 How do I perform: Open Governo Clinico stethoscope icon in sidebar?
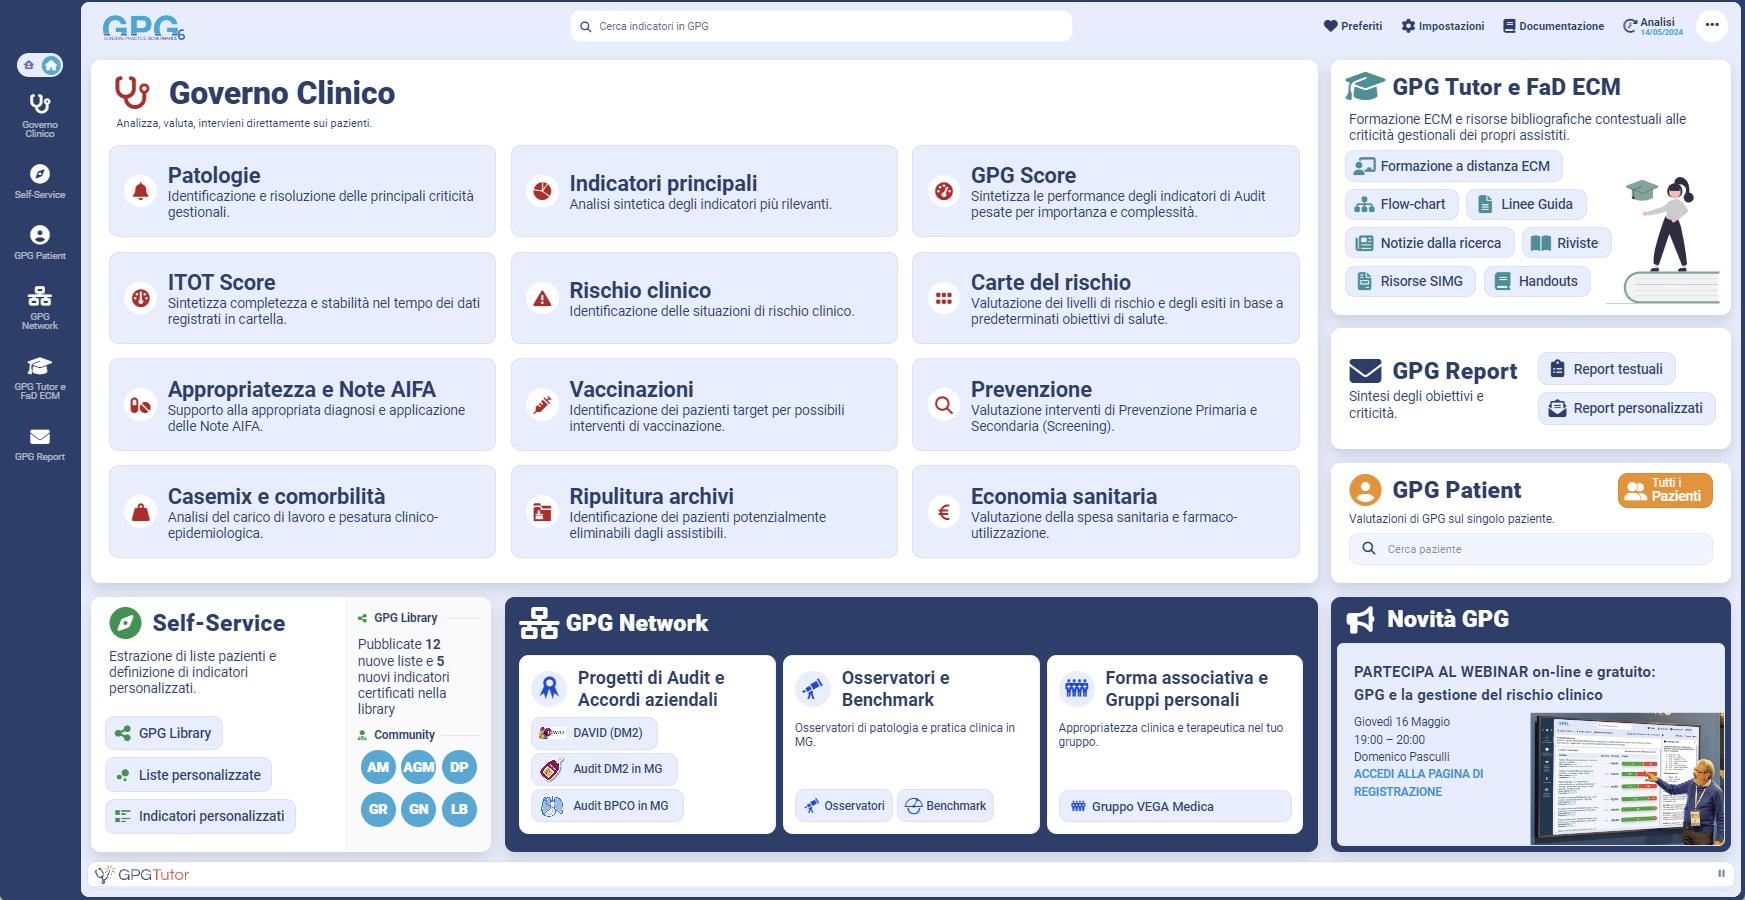point(40,104)
